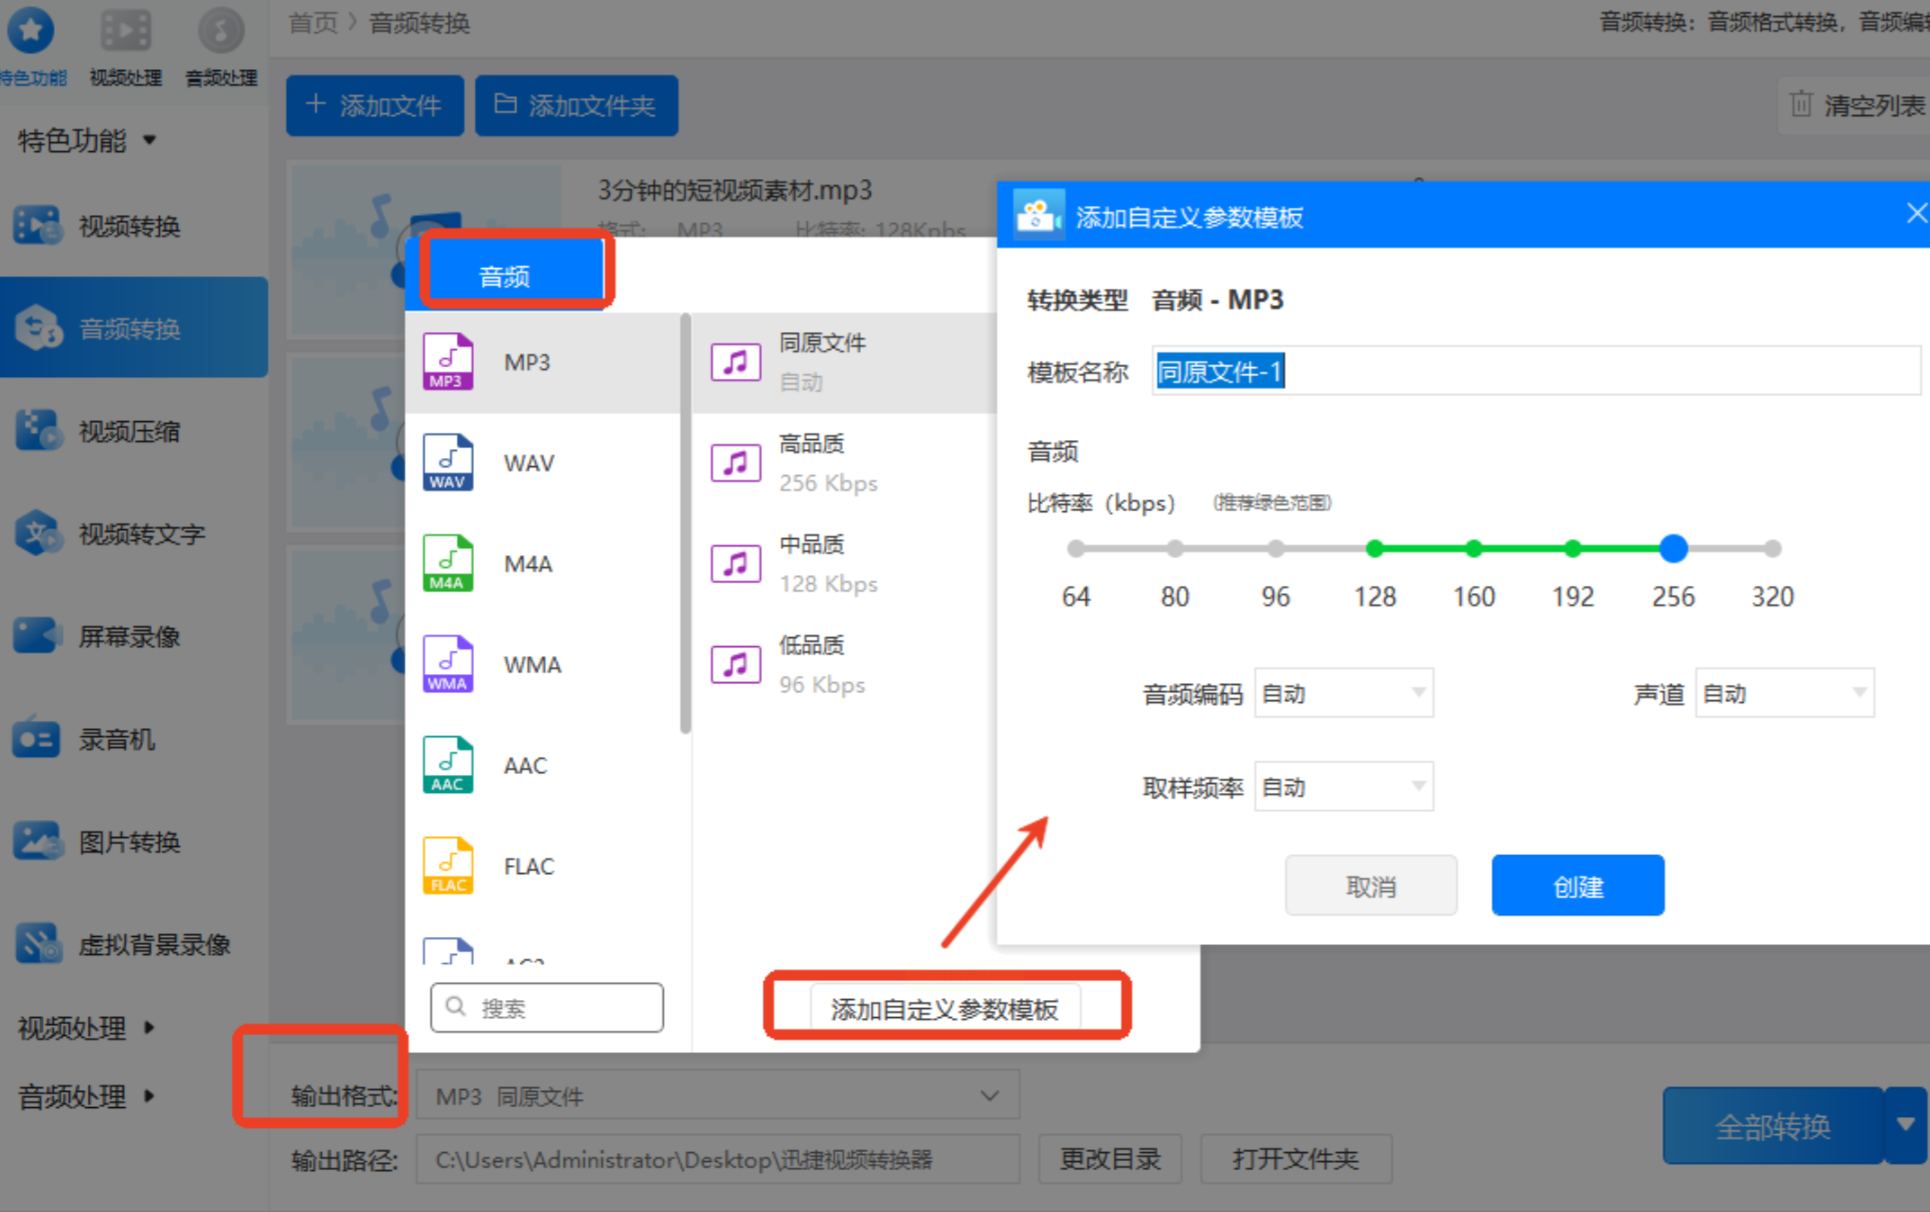Viewport: 1930px width, 1212px height.
Task: Set bitrate slider to 320 kbps
Action: tap(1772, 548)
